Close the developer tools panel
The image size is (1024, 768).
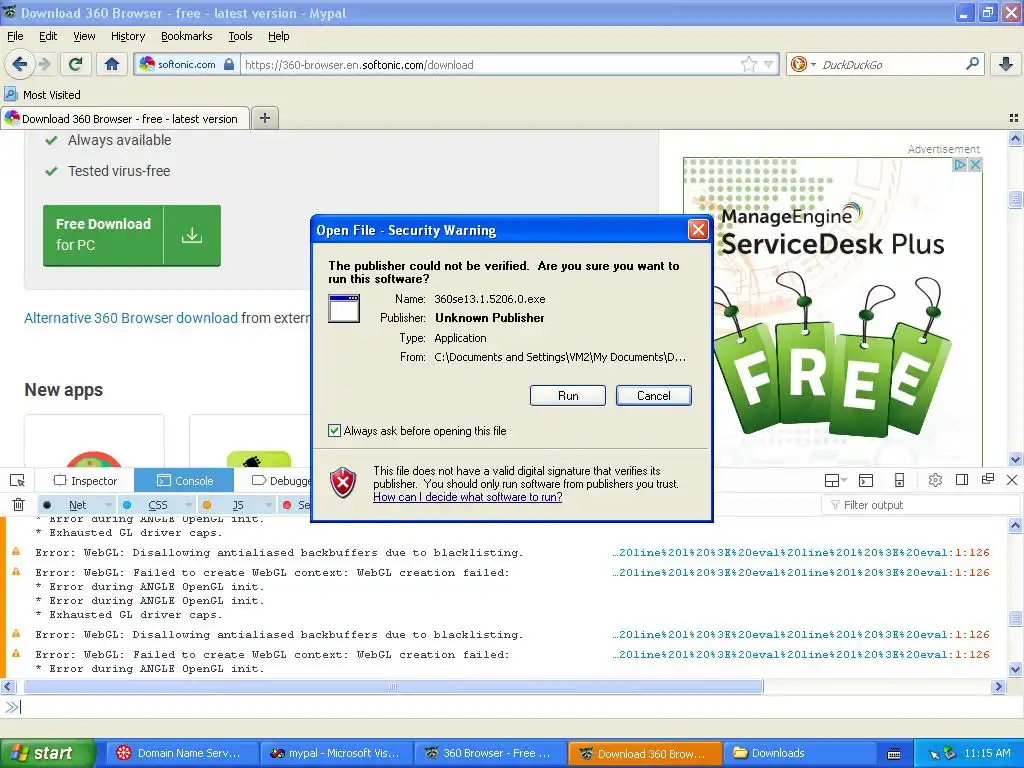click(x=1012, y=480)
